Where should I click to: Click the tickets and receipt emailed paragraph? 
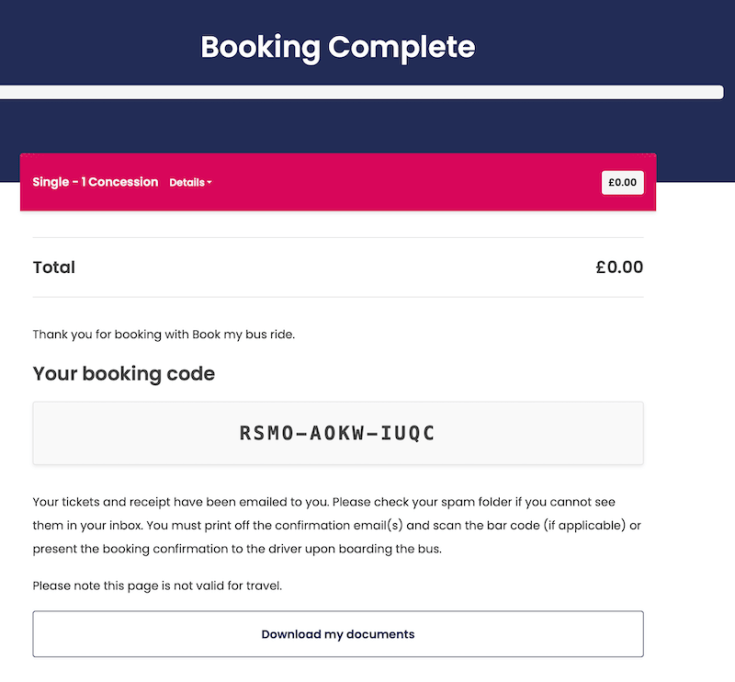(337, 525)
